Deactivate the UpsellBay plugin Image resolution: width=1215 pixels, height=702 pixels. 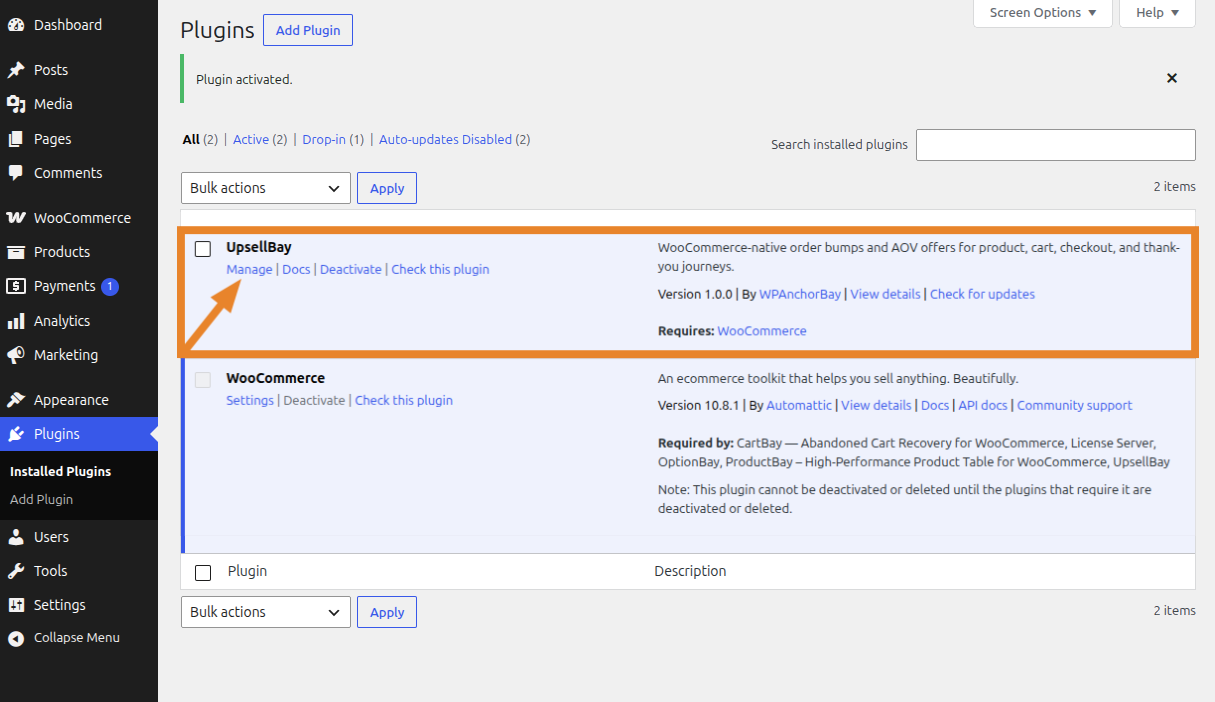click(351, 269)
